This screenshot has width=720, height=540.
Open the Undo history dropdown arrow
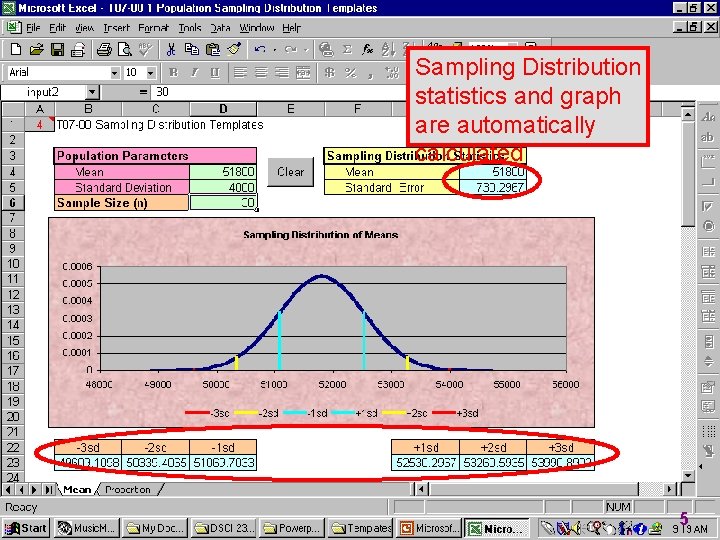pos(275,50)
